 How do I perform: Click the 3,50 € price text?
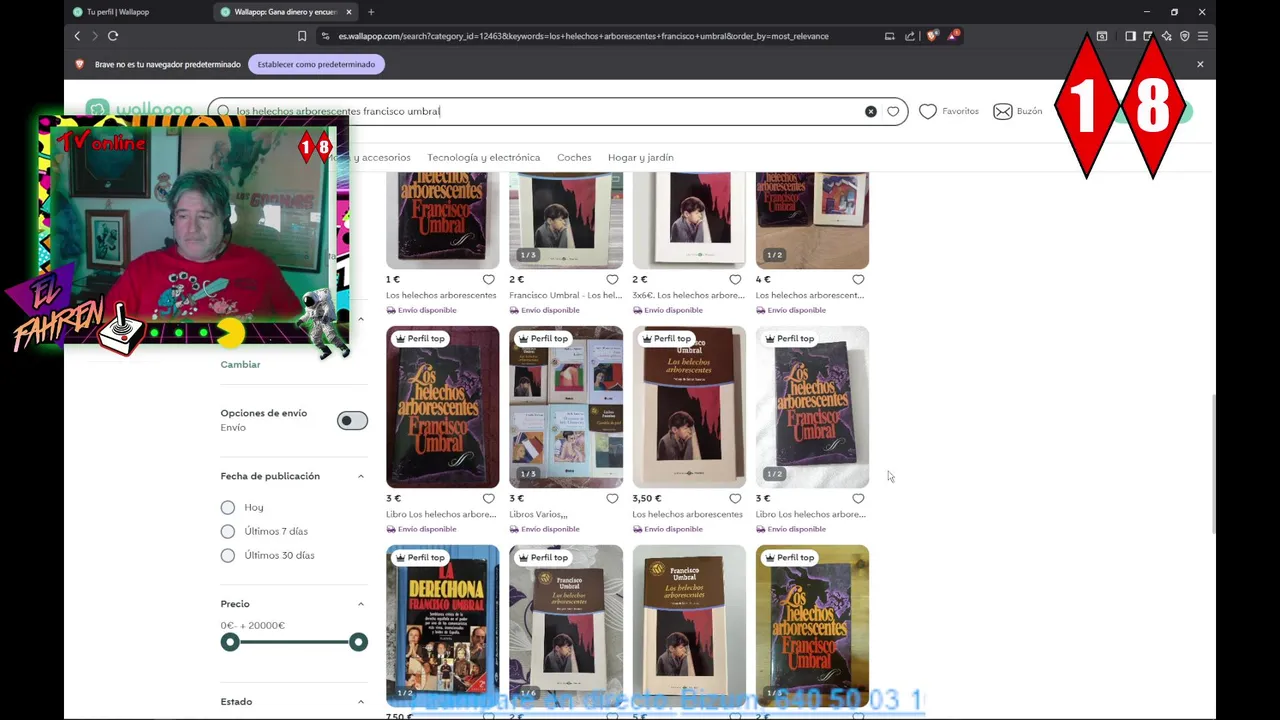click(x=646, y=498)
